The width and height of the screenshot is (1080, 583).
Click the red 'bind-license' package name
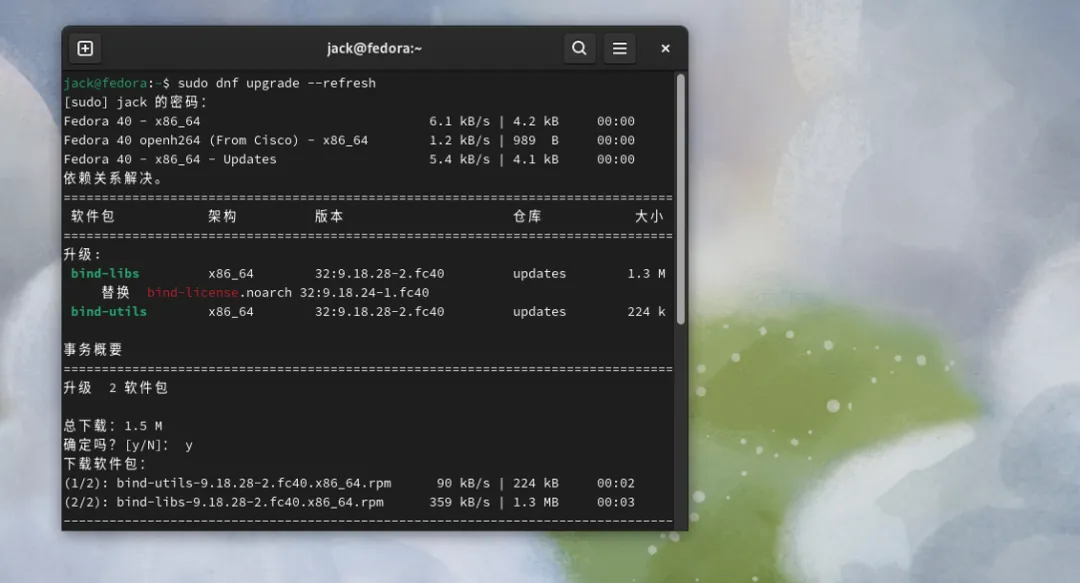point(193,292)
